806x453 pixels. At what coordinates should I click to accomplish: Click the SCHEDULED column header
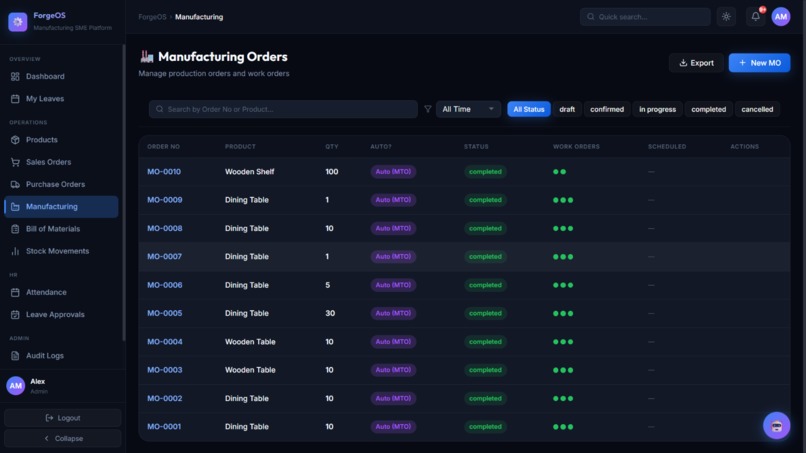click(x=667, y=147)
